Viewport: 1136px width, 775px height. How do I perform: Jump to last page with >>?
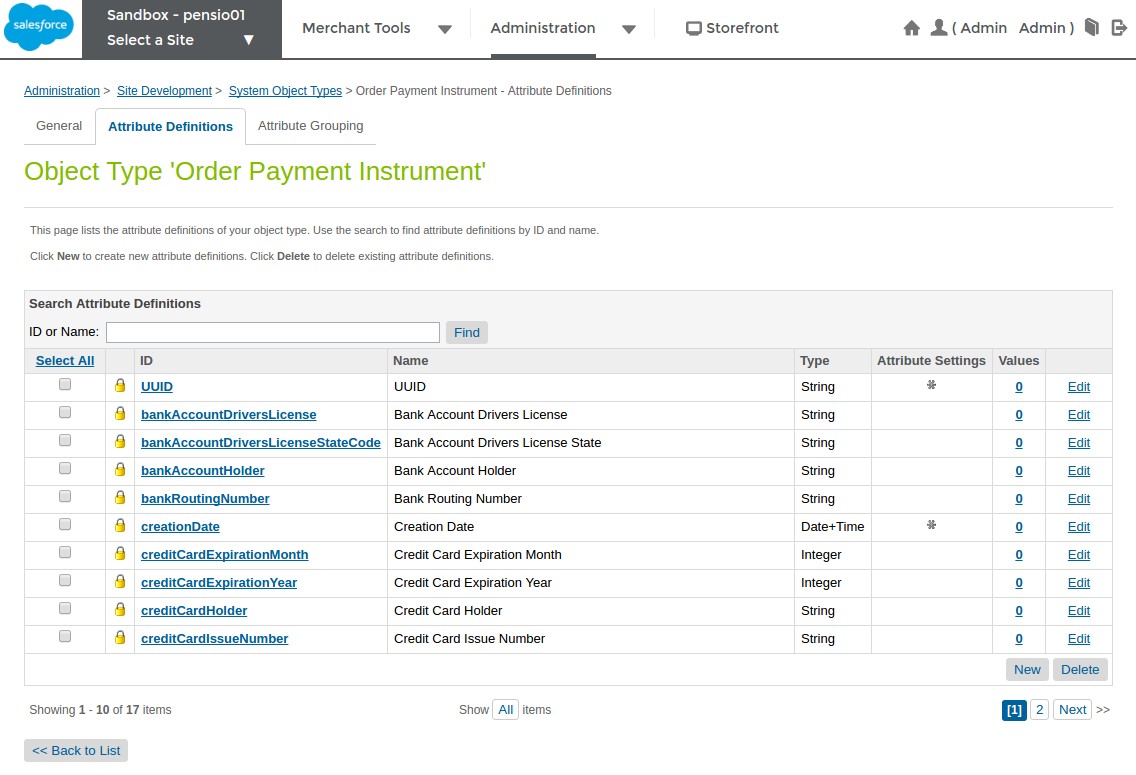1103,710
